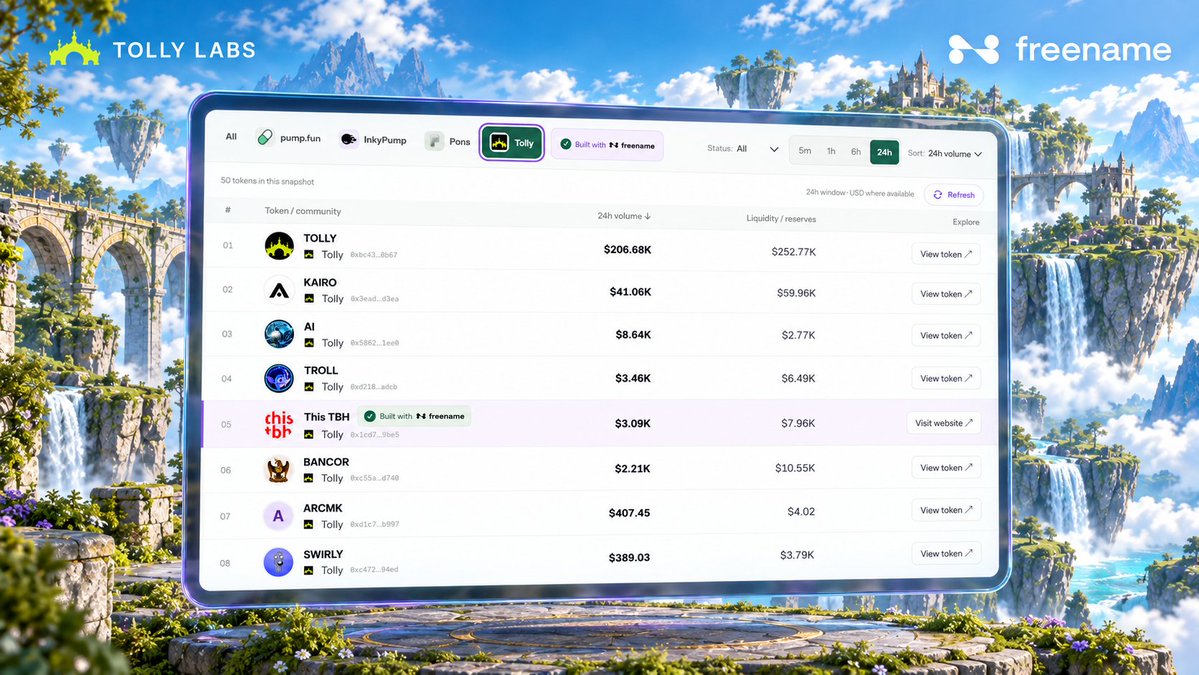Click the BANCOR token name

[326, 462]
